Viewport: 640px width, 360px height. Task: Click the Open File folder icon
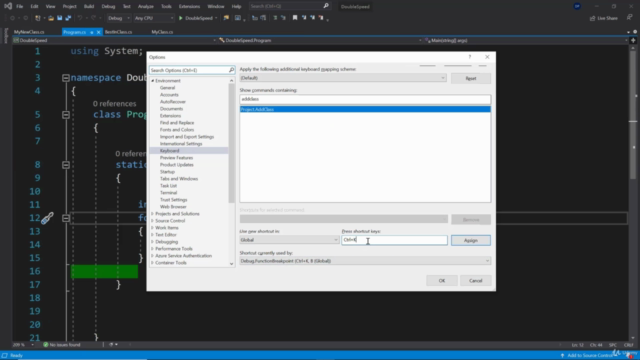(51, 18)
